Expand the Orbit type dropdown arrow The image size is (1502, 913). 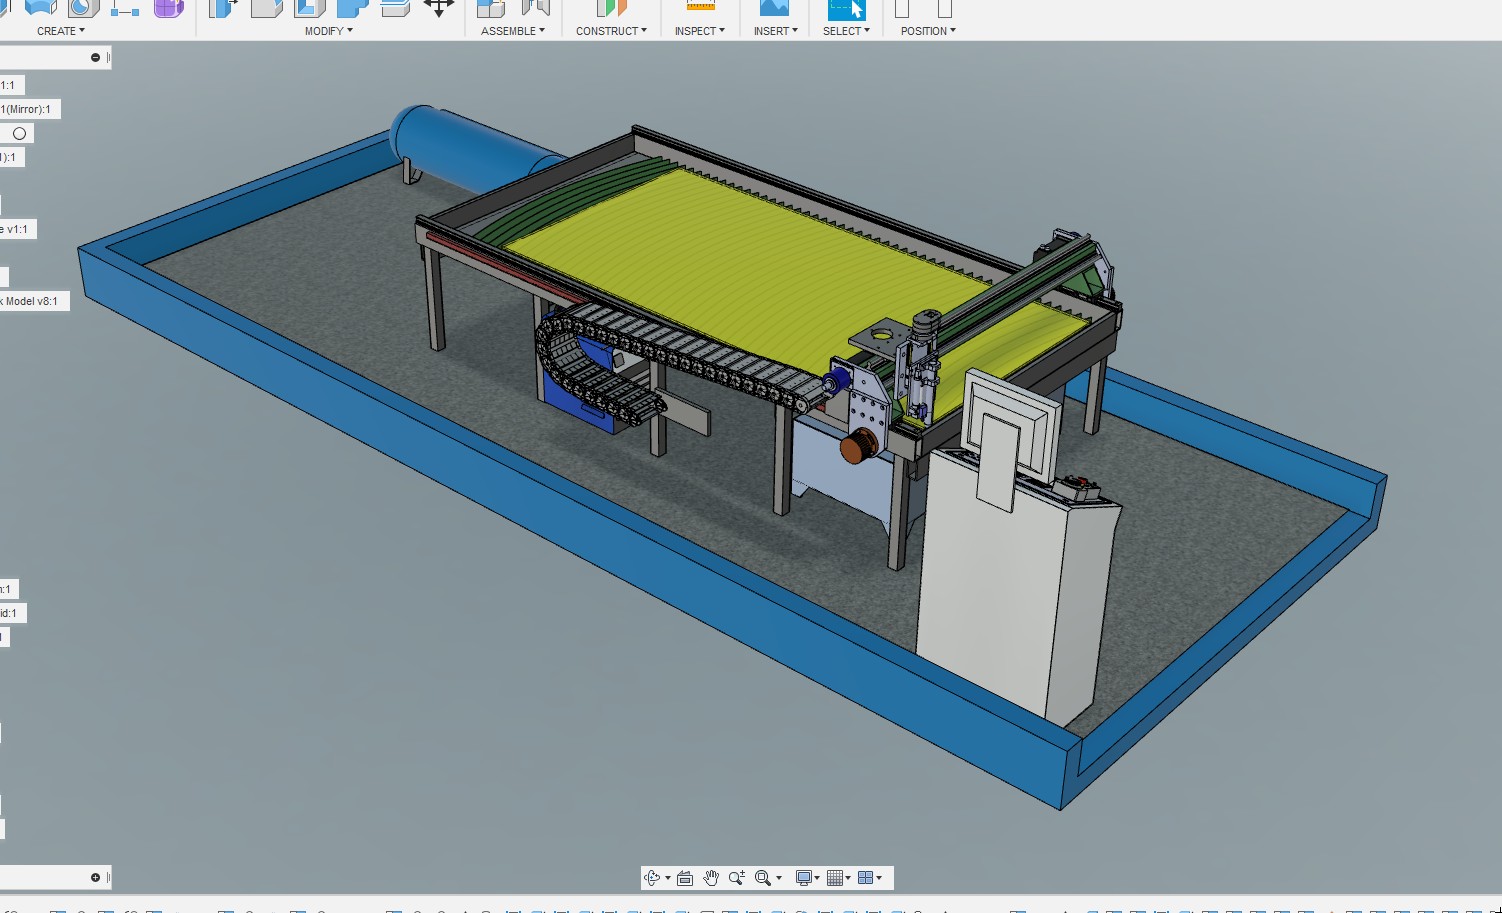668,878
